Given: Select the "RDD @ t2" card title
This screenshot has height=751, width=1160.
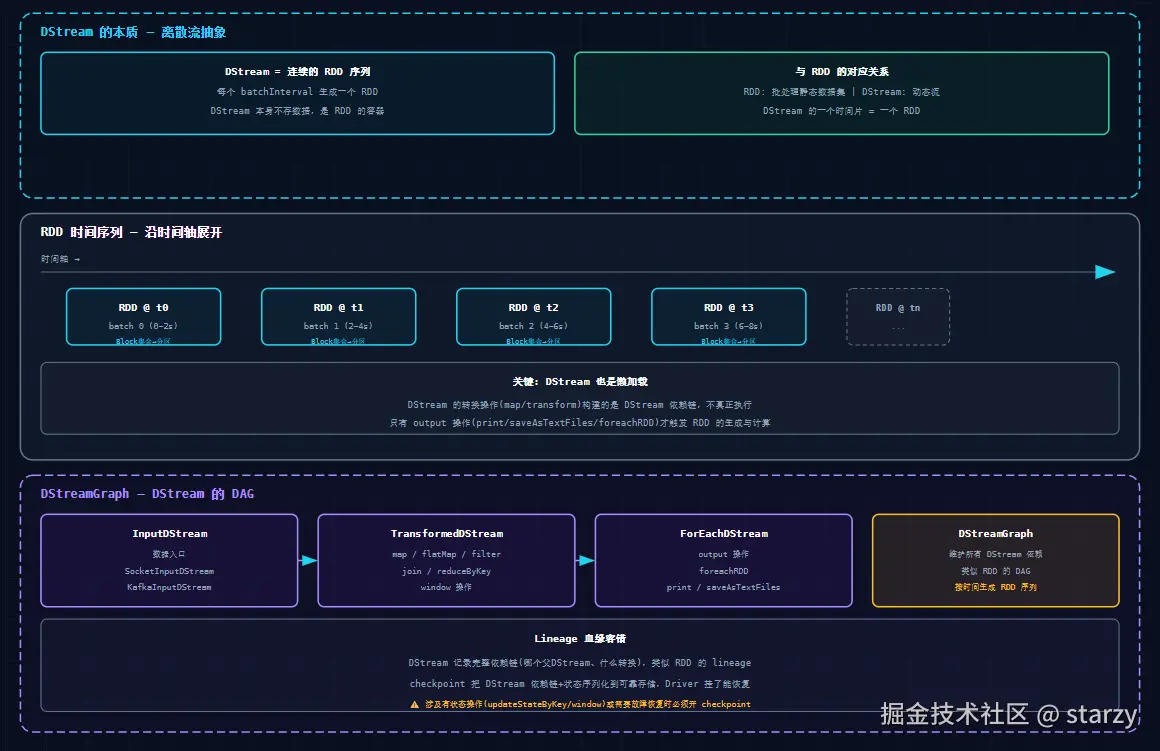Looking at the screenshot, I should pos(534,308).
